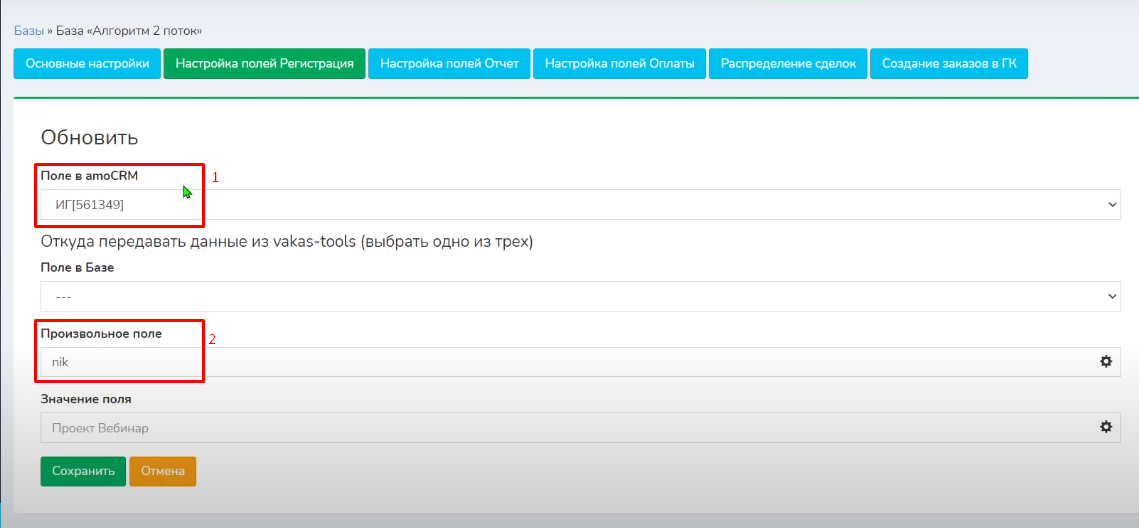Open the Поле в amoCRM dropdown
This screenshot has width=1139, height=528.
click(580, 204)
